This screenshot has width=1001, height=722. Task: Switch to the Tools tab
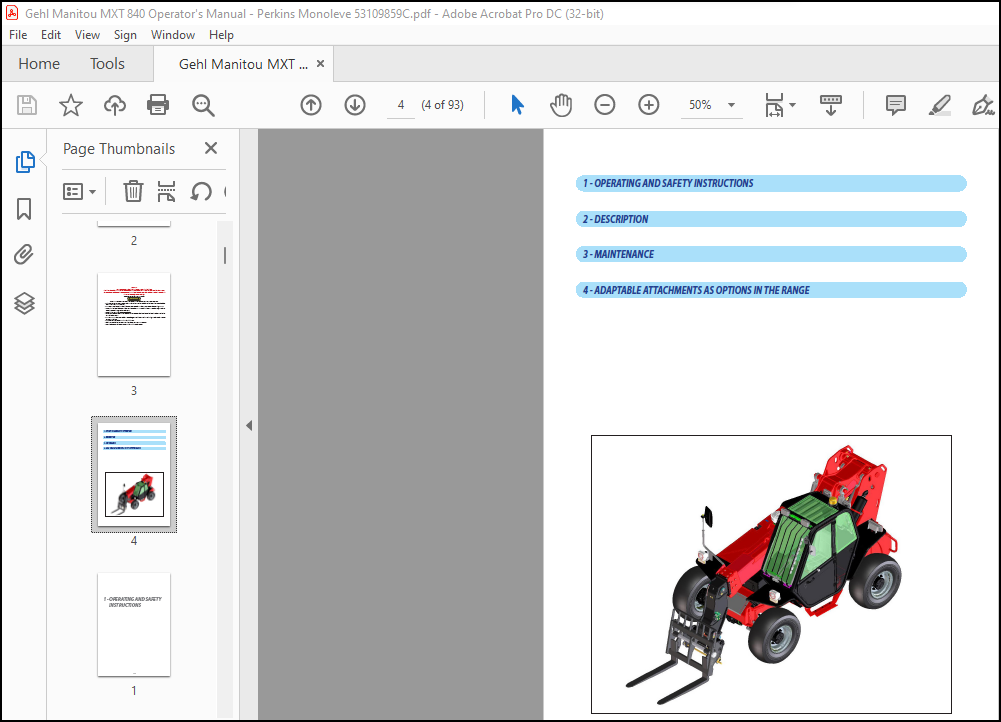point(107,64)
